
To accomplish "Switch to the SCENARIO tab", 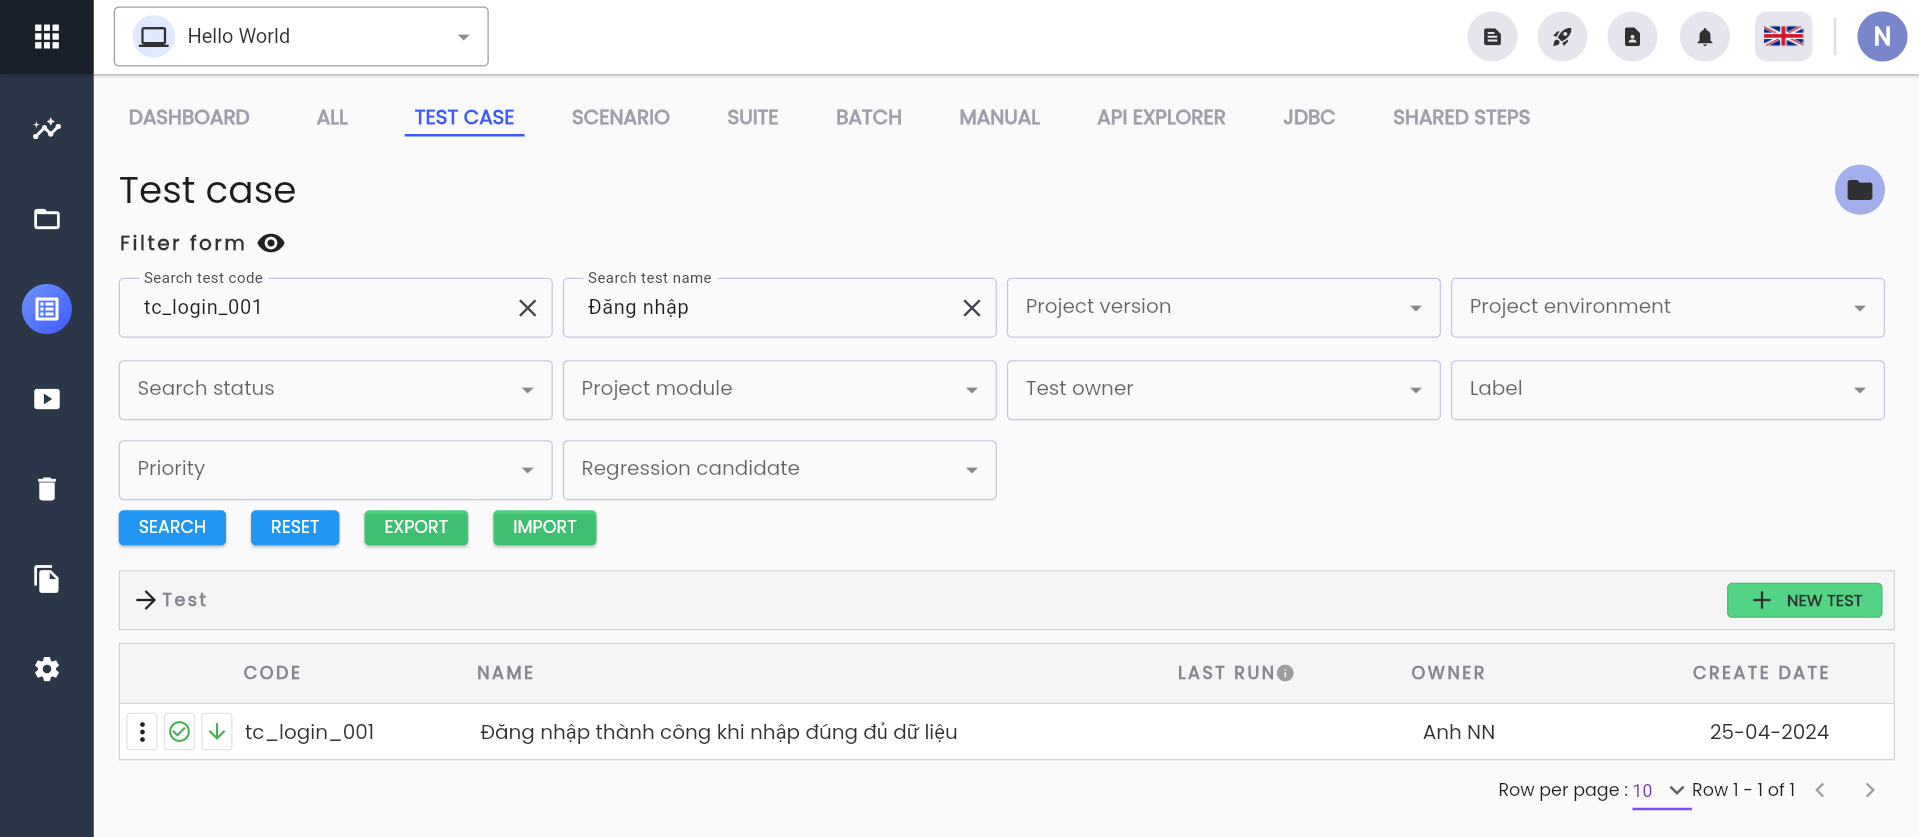I will click(x=620, y=117).
